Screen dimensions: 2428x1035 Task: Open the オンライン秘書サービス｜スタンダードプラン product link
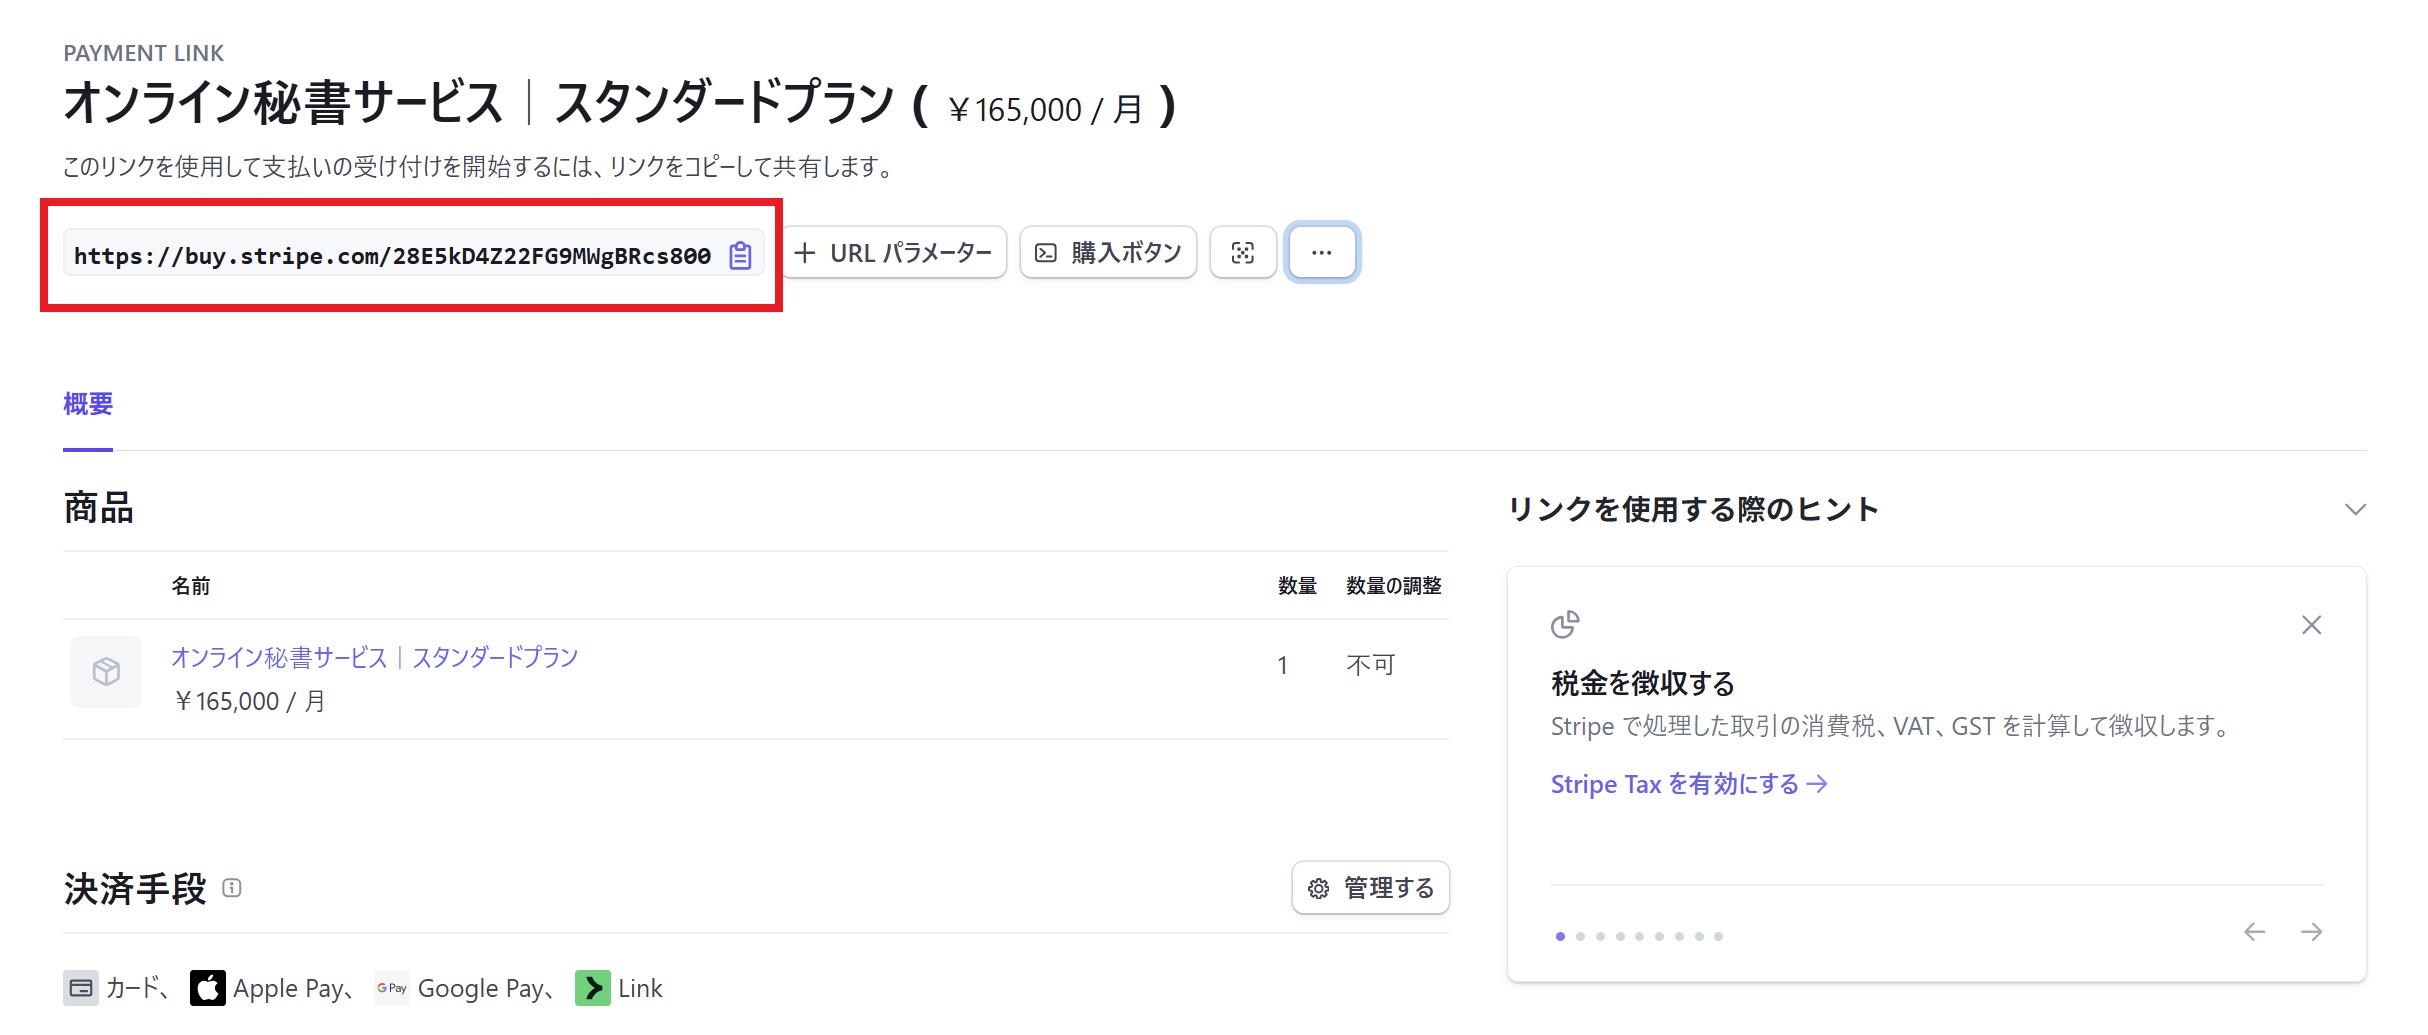coord(374,657)
